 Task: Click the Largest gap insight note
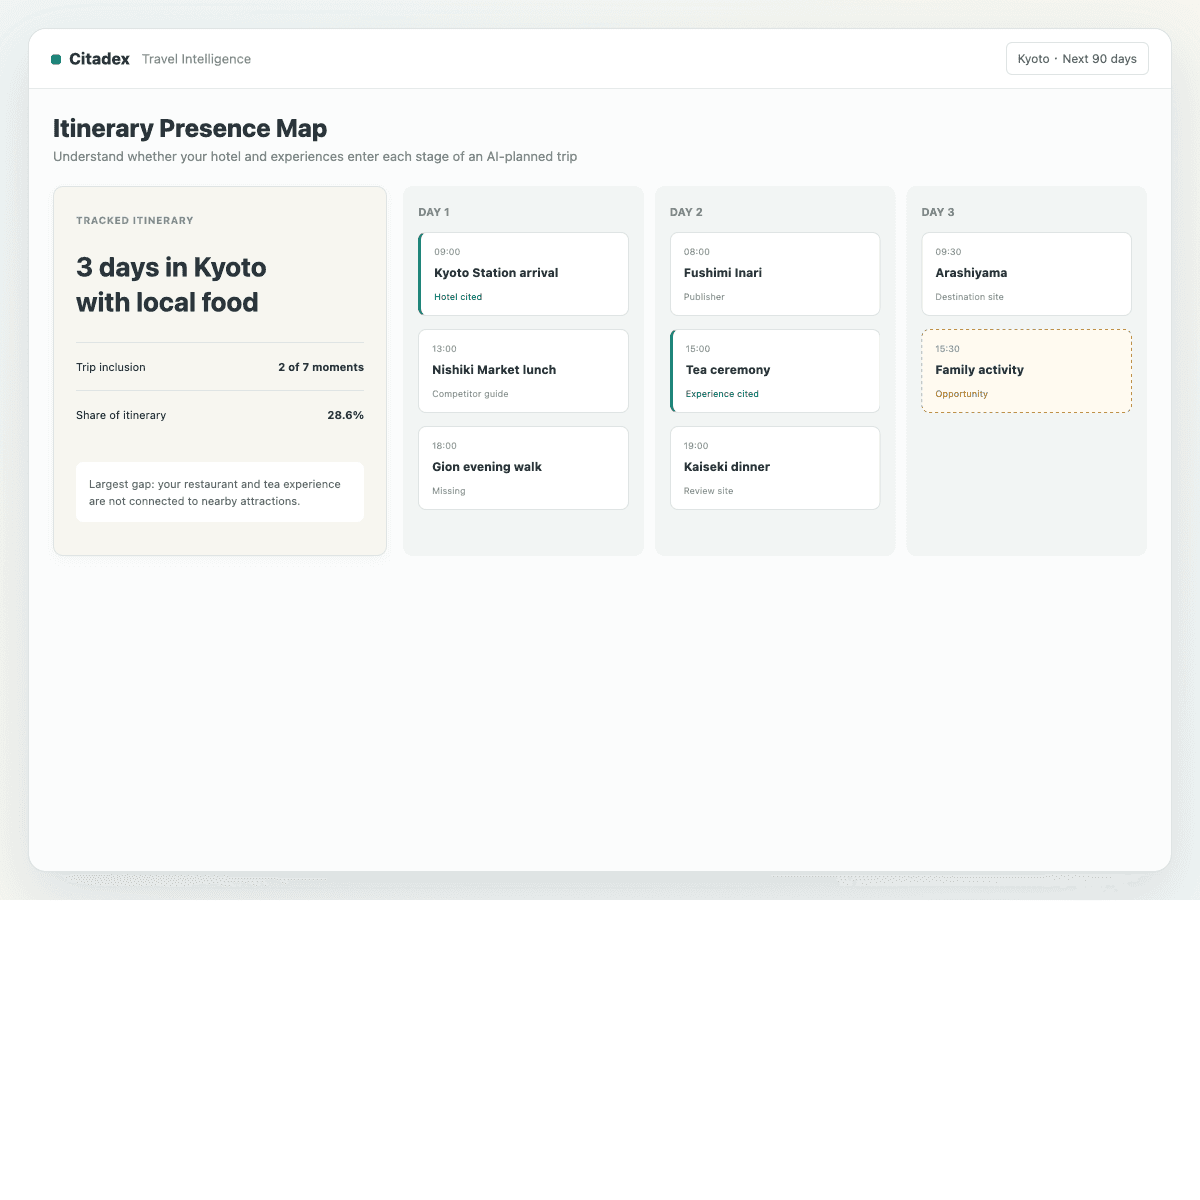click(220, 492)
